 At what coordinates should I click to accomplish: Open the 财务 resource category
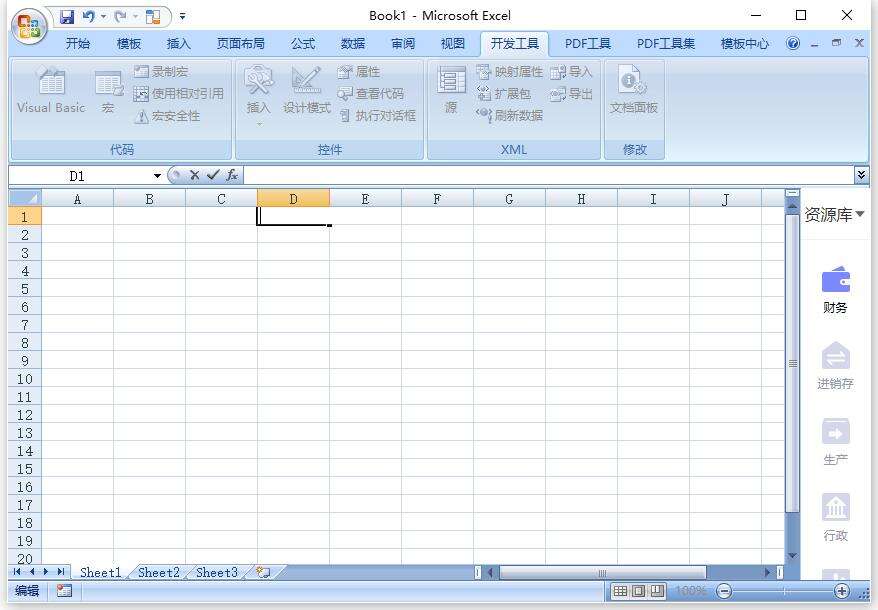[x=835, y=290]
